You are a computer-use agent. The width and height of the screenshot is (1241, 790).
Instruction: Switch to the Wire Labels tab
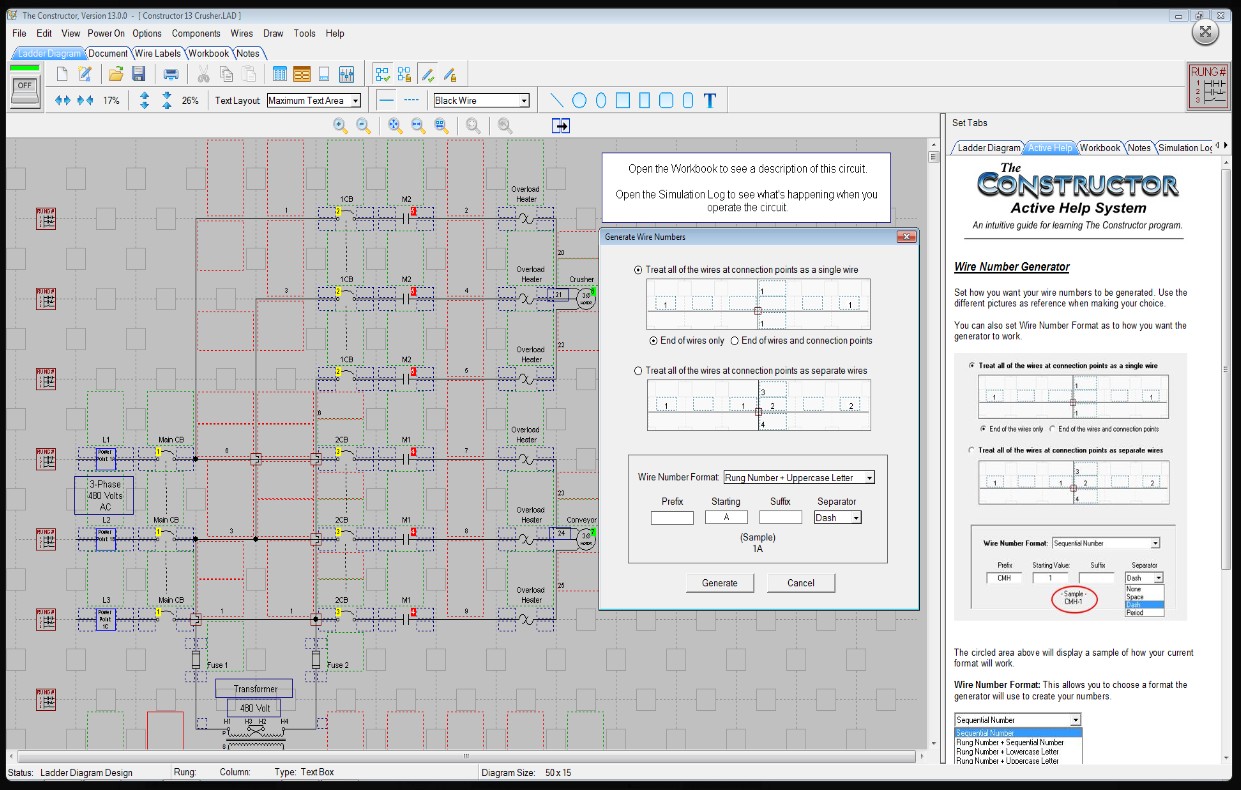pyautogui.click(x=157, y=53)
